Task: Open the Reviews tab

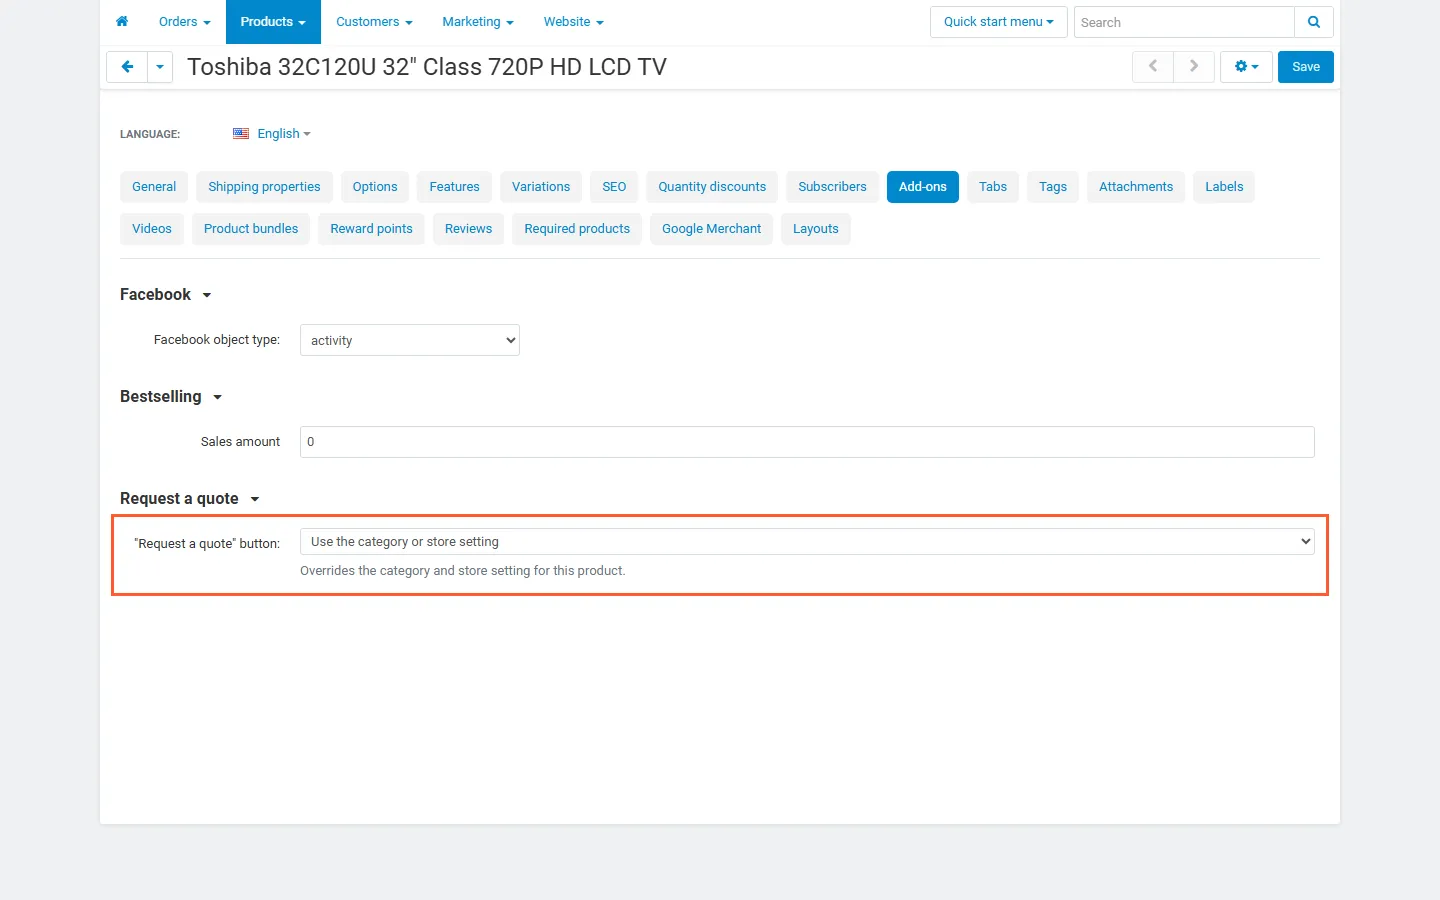Action: [469, 229]
